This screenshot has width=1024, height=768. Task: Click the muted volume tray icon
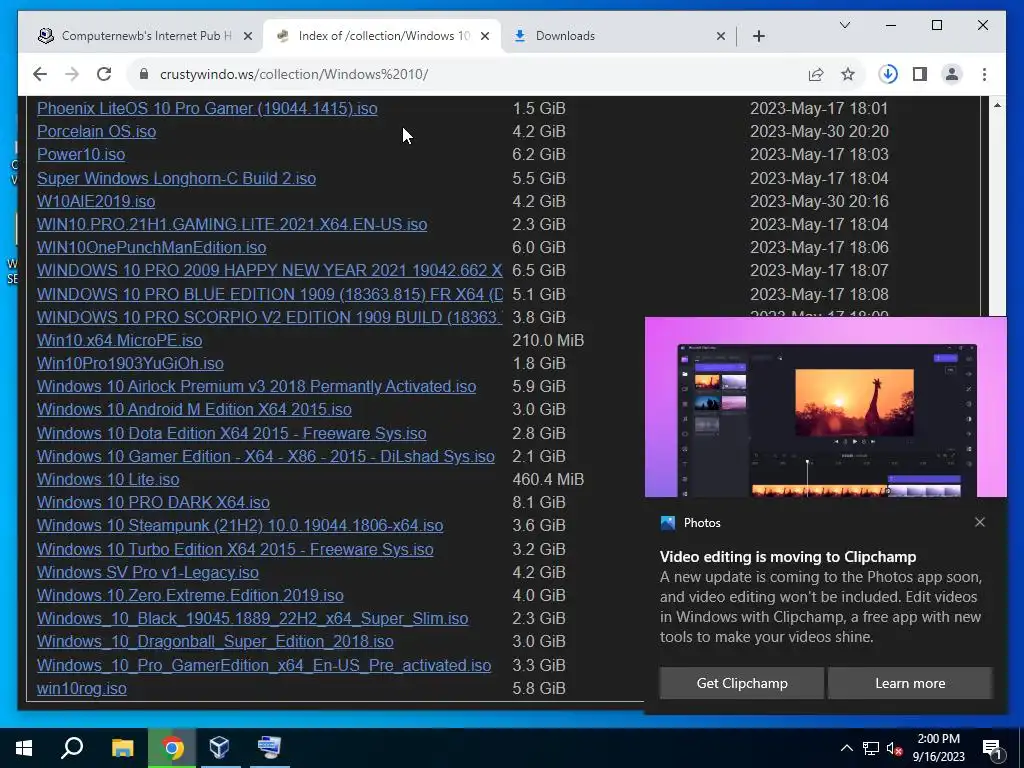[894, 748]
